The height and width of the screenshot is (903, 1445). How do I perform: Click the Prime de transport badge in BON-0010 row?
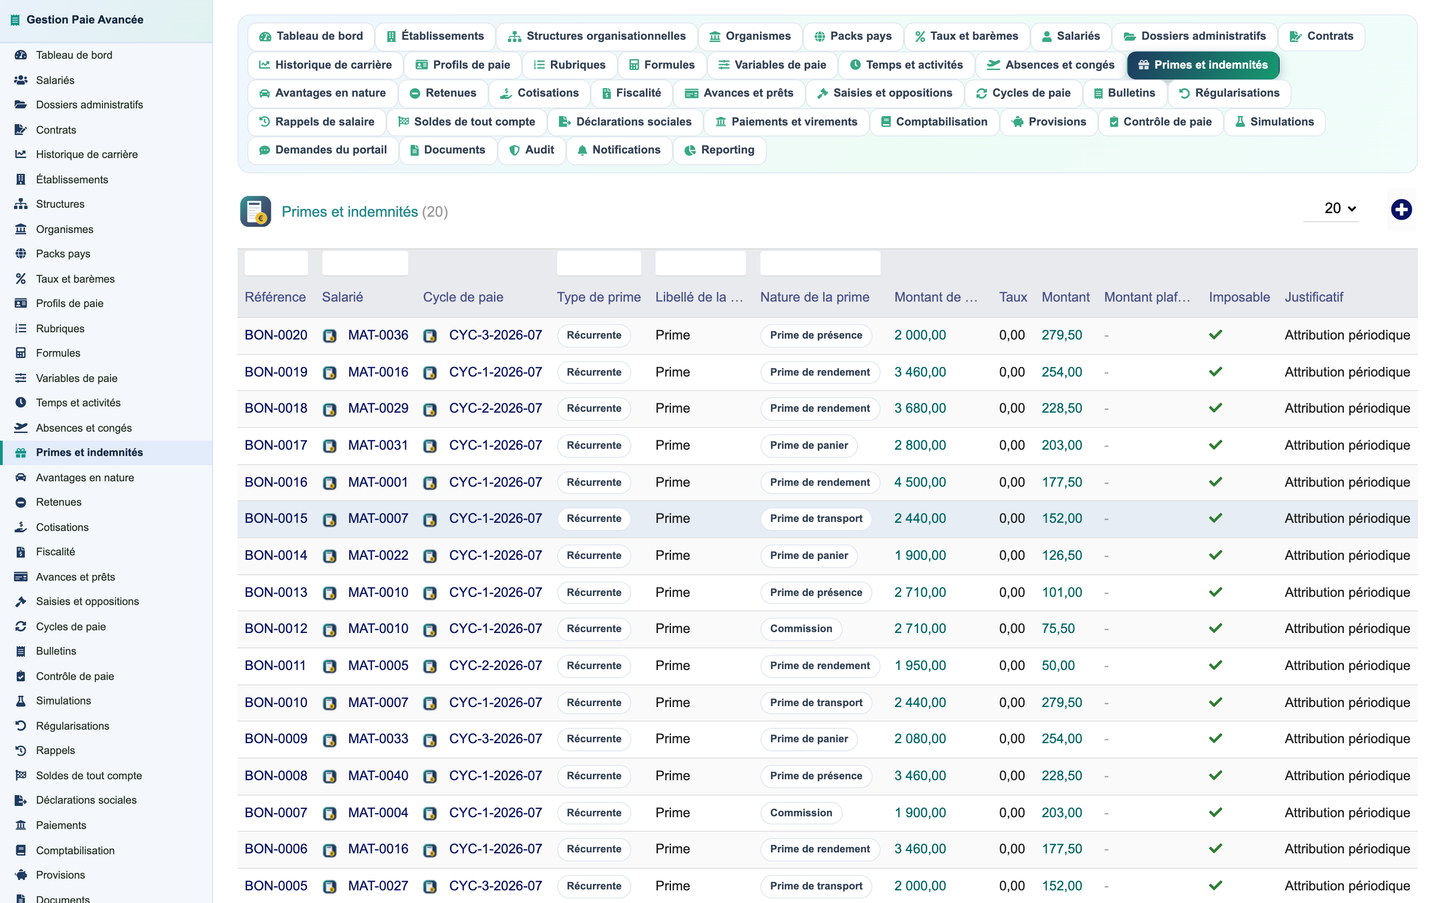click(816, 703)
